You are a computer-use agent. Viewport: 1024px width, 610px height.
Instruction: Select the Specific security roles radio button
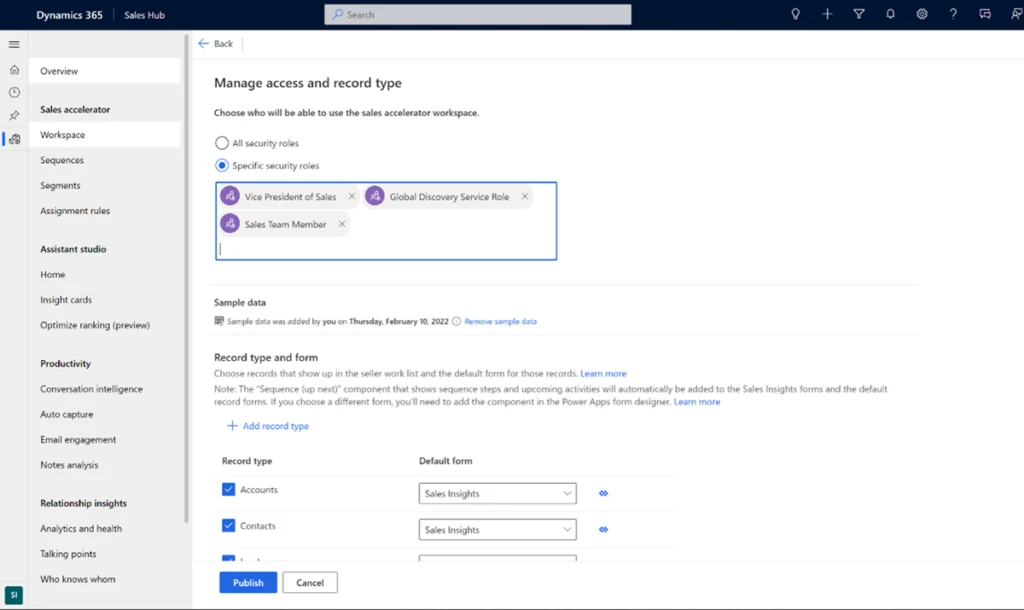222,166
